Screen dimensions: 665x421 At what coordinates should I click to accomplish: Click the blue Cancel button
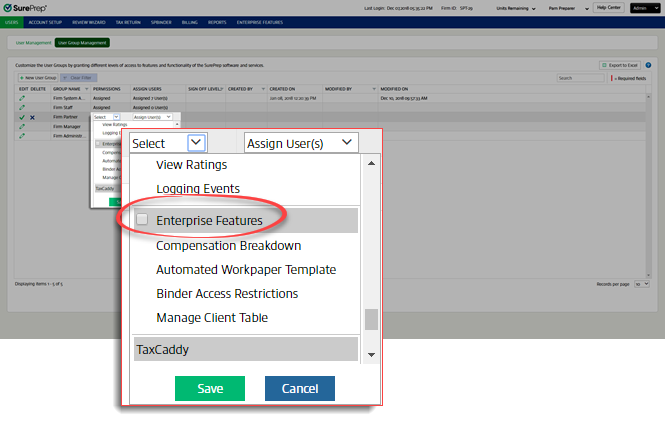(299, 388)
